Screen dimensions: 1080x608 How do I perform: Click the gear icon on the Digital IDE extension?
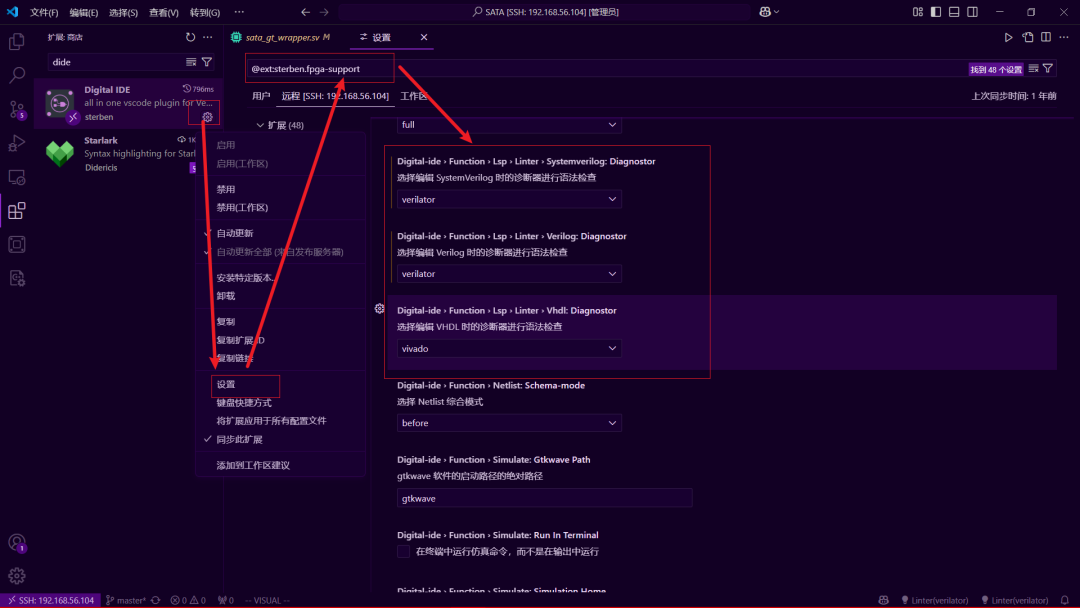[207, 115]
